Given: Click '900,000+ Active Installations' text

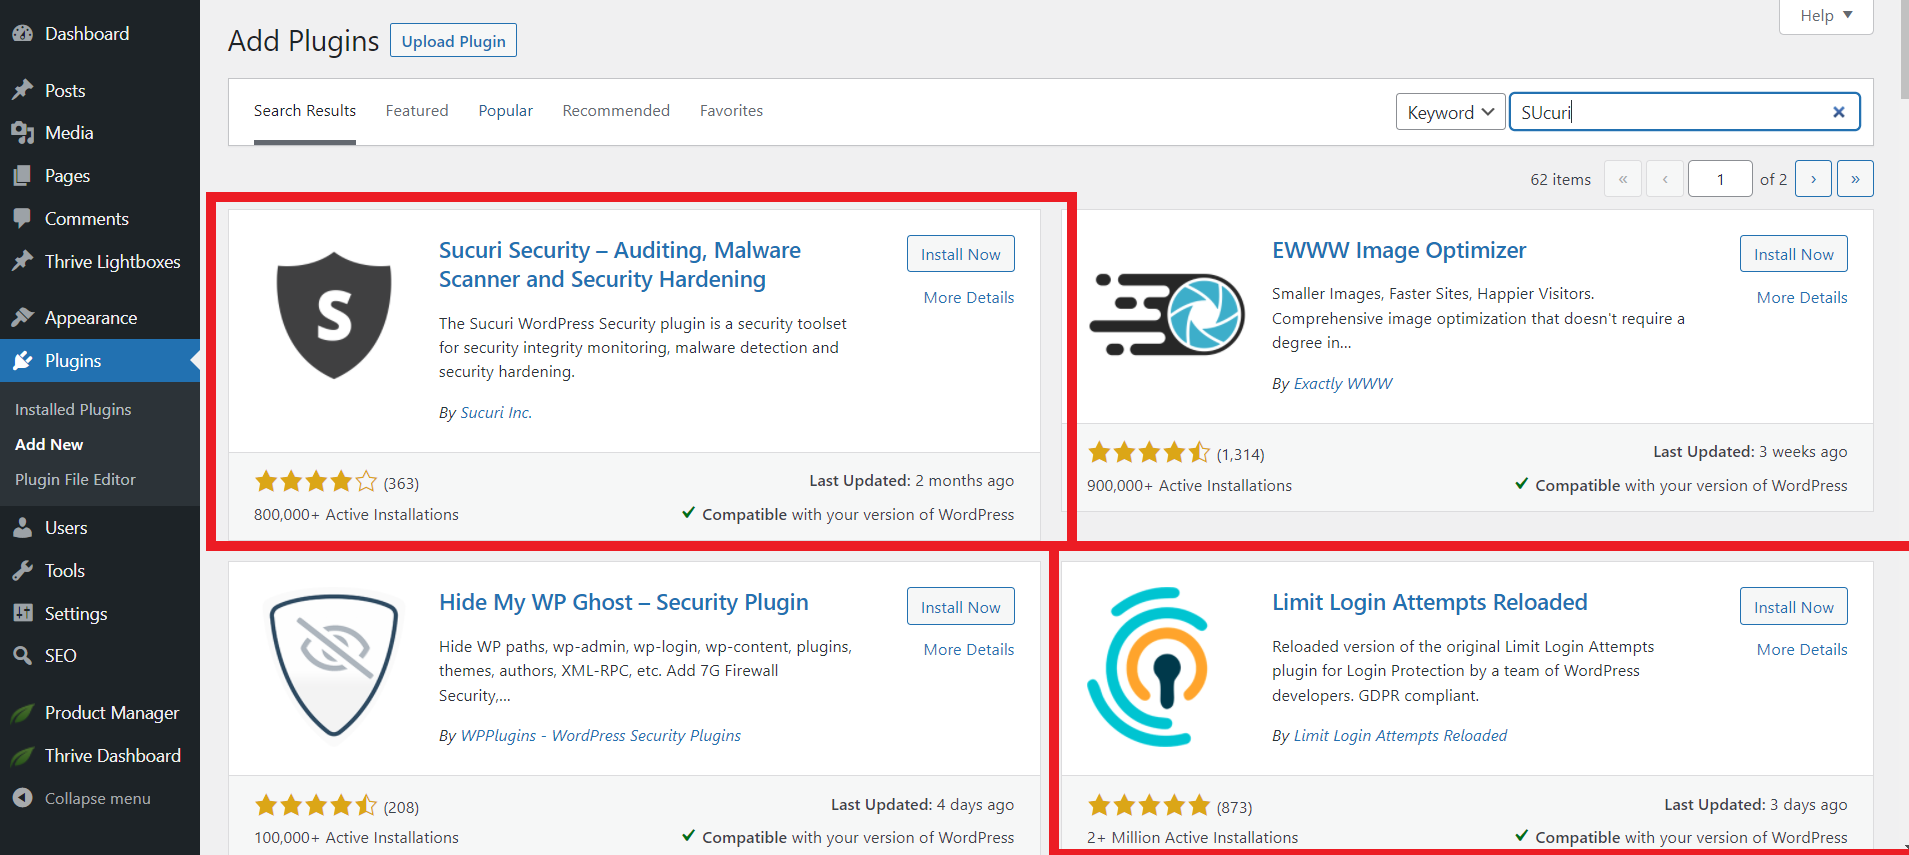Looking at the screenshot, I should point(1189,485).
